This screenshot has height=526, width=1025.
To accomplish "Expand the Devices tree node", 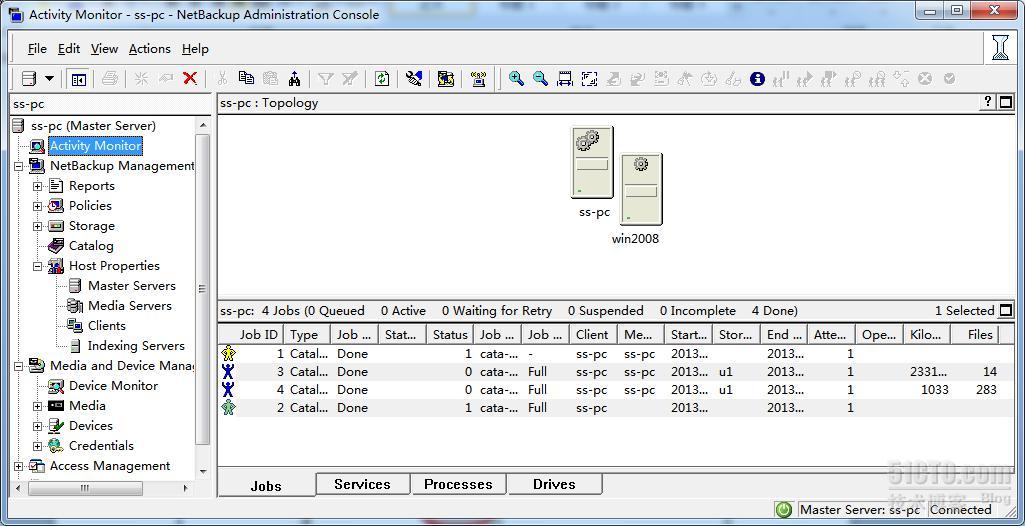I will [x=37, y=426].
